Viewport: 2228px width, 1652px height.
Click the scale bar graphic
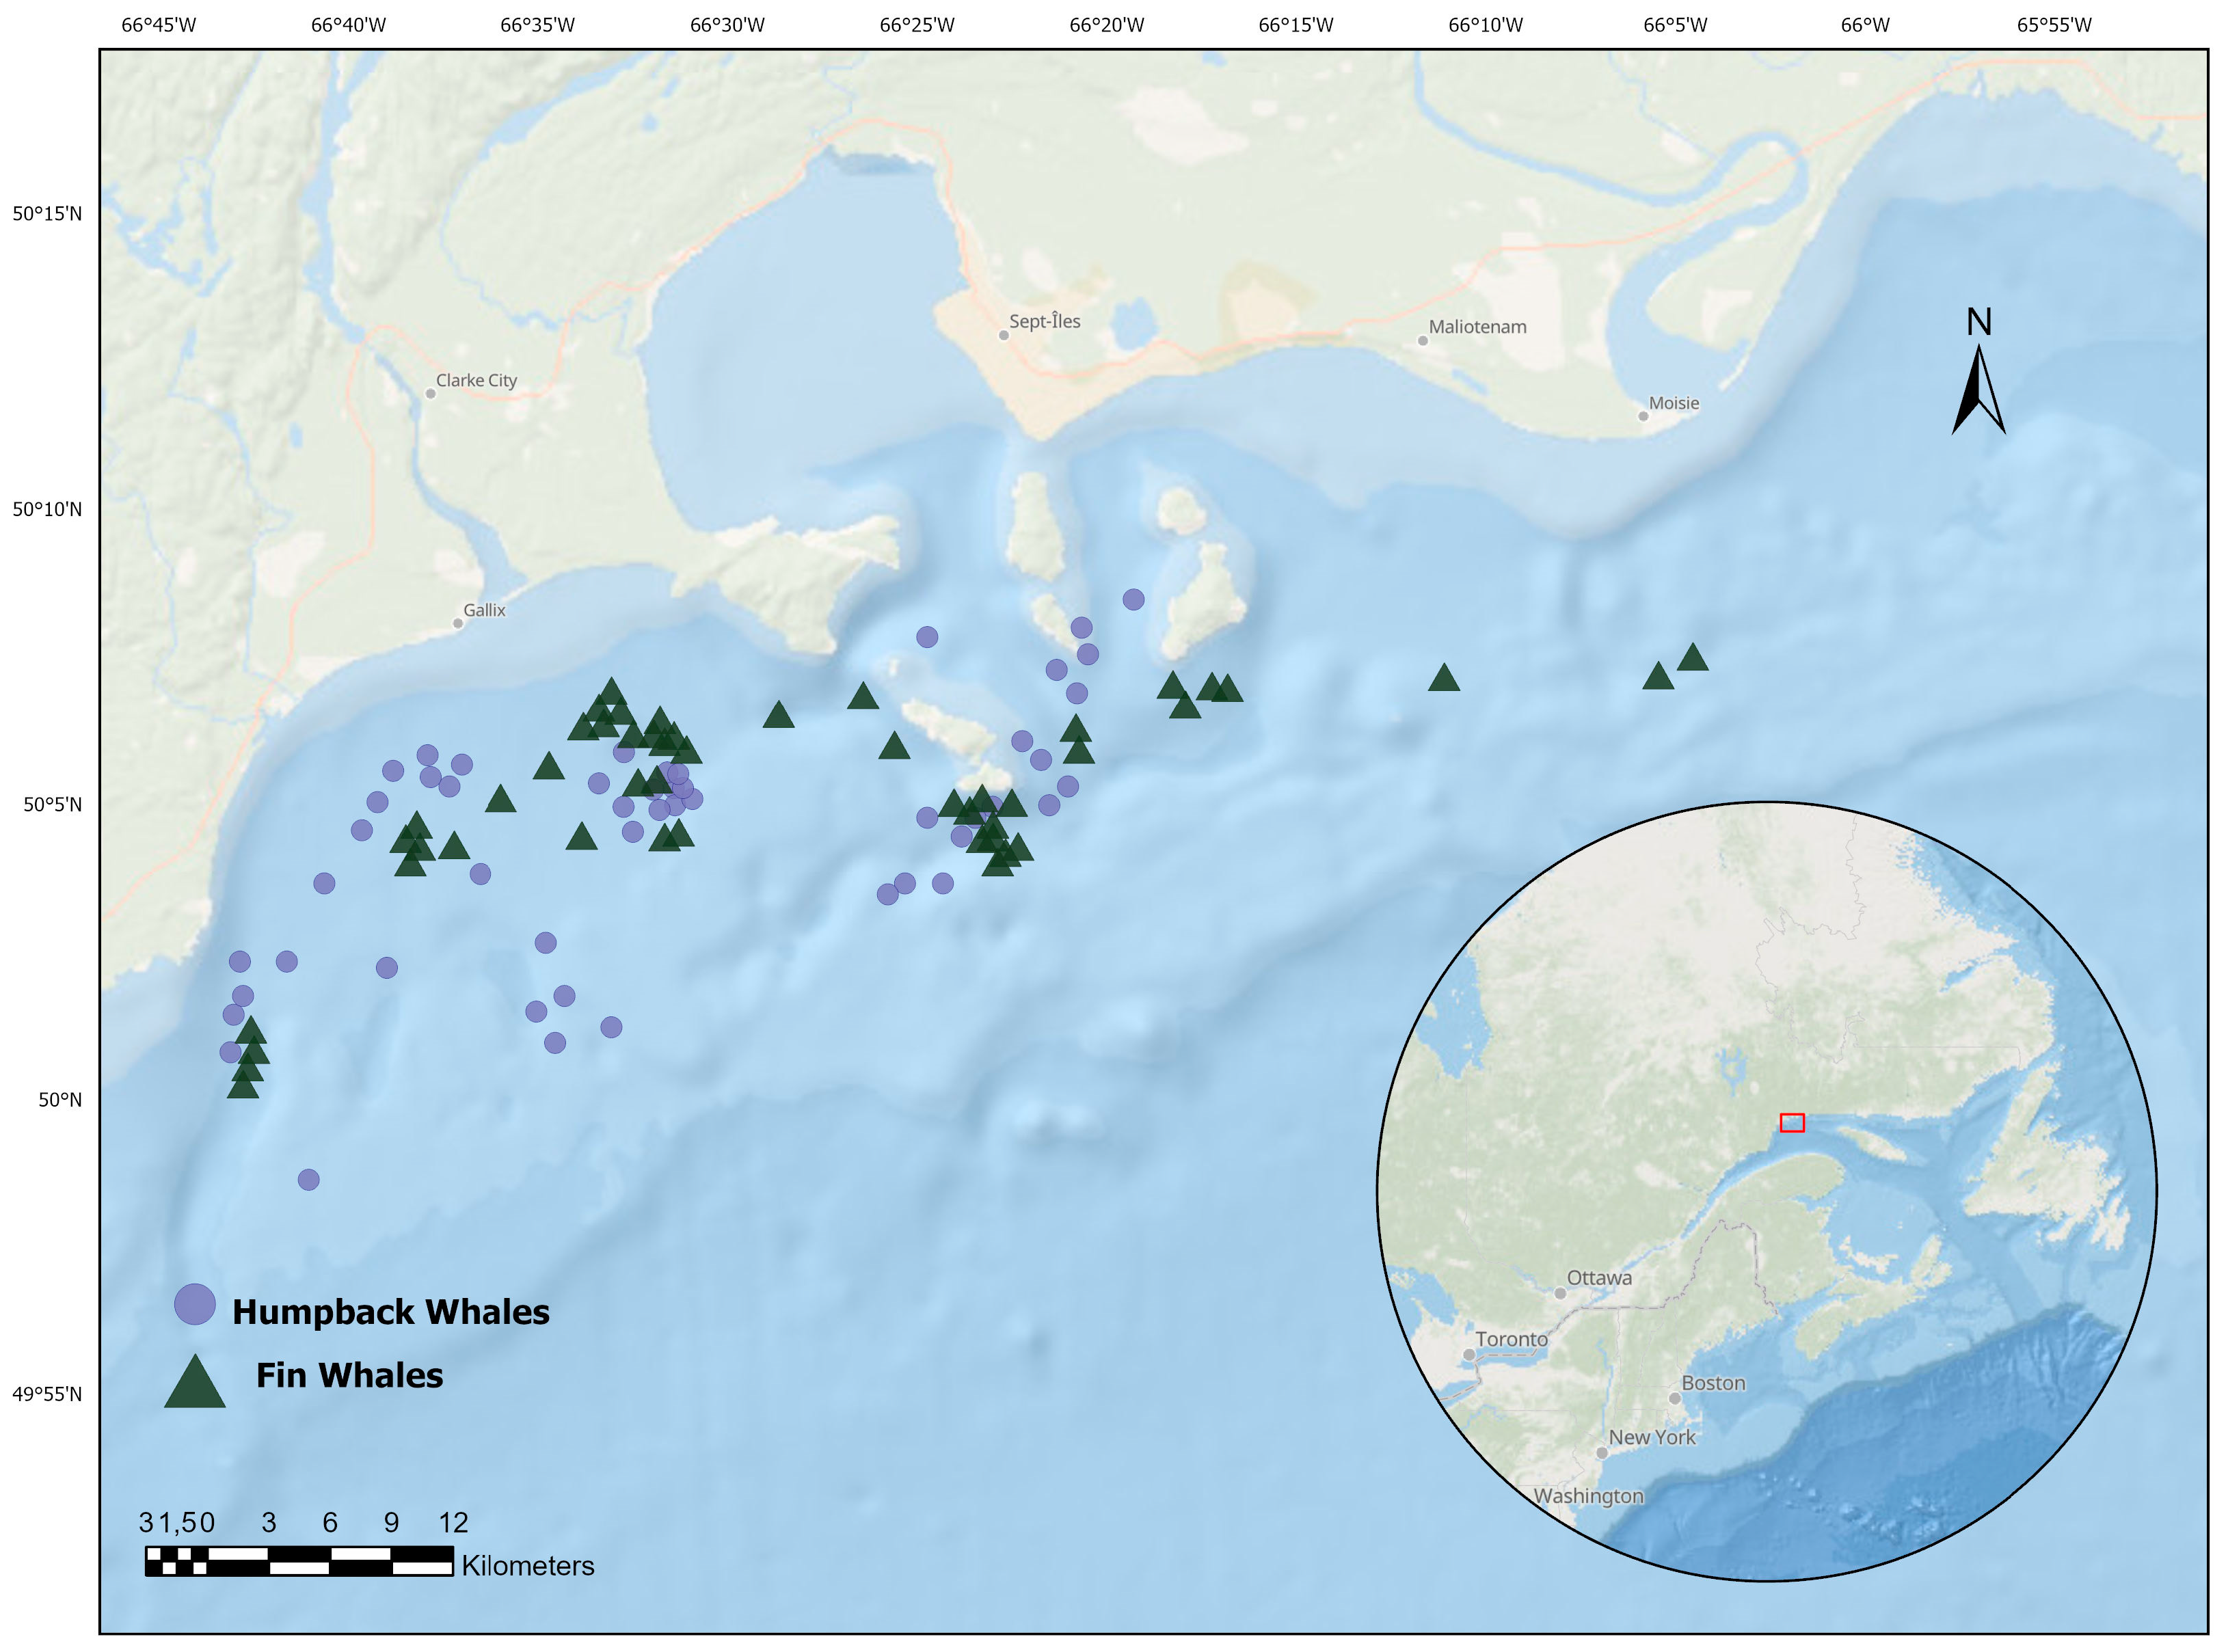[299, 1561]
